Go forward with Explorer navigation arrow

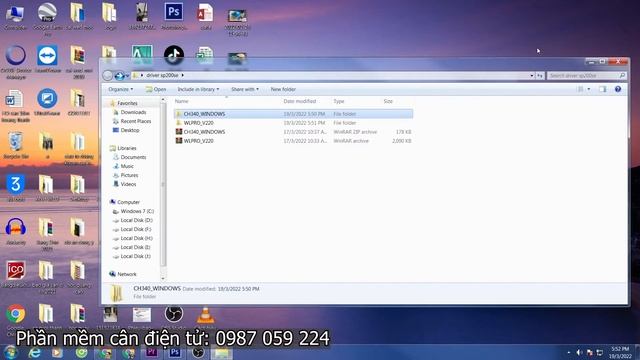coord(120,76)
